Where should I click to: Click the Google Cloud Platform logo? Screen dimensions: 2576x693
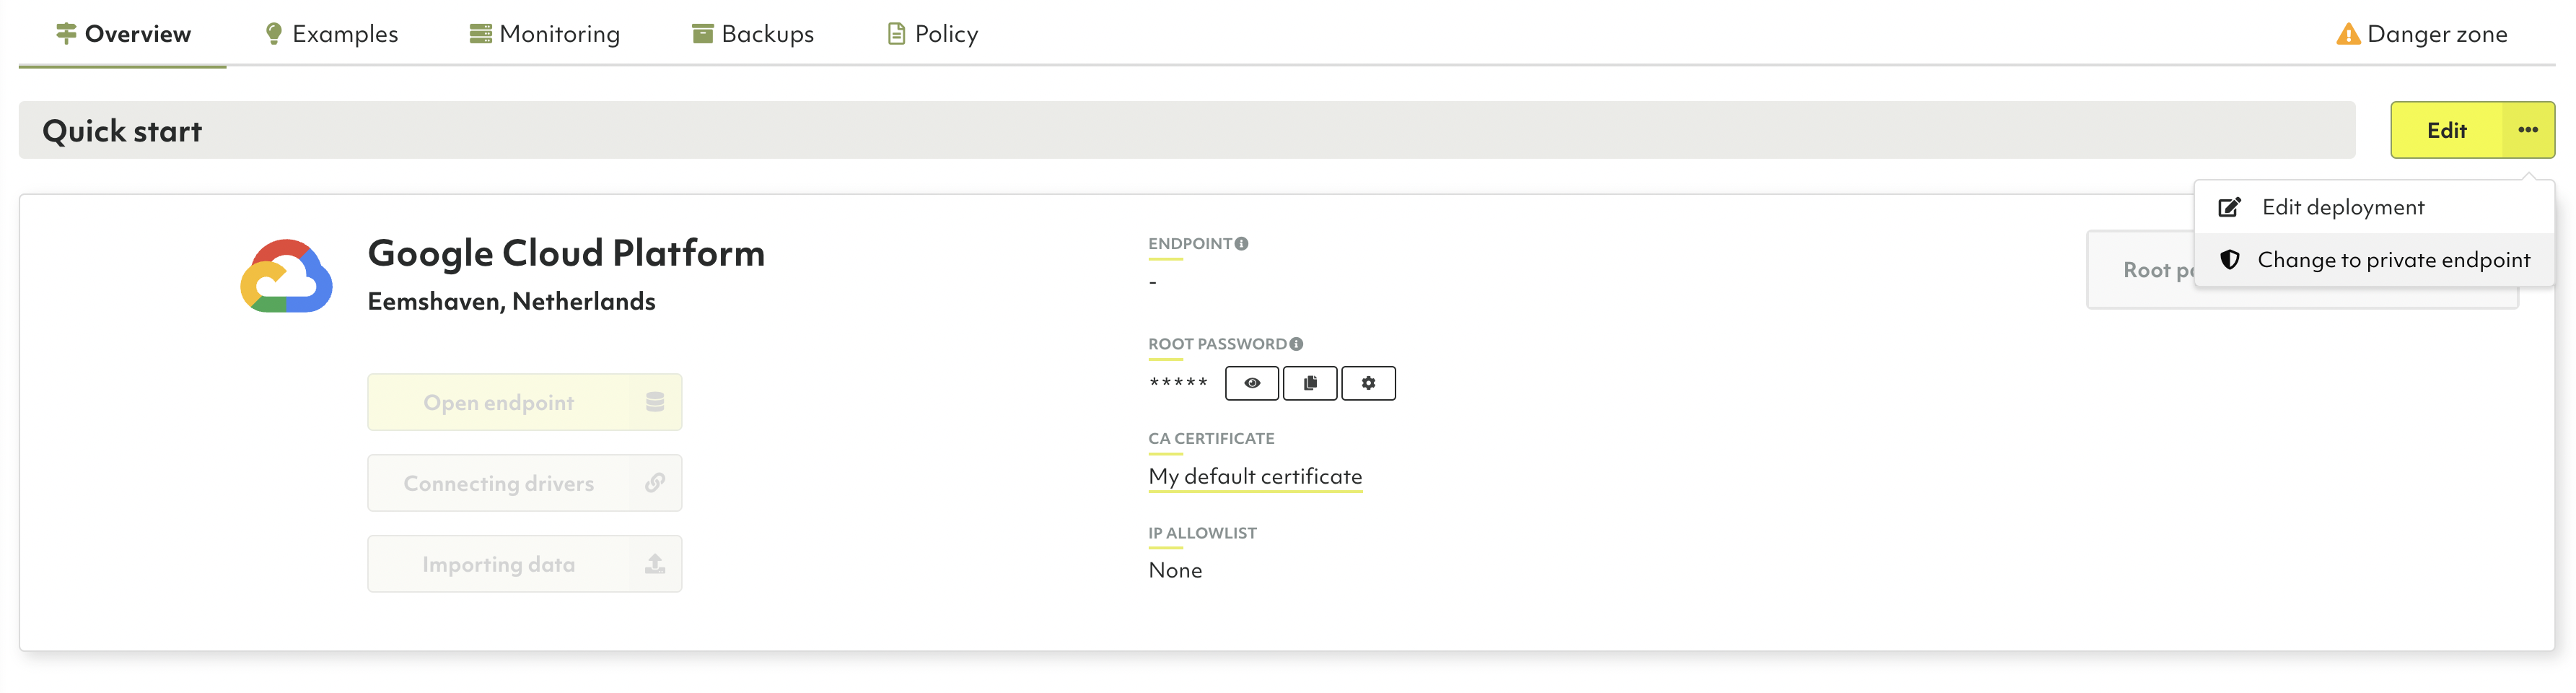(x=286, y=277)
